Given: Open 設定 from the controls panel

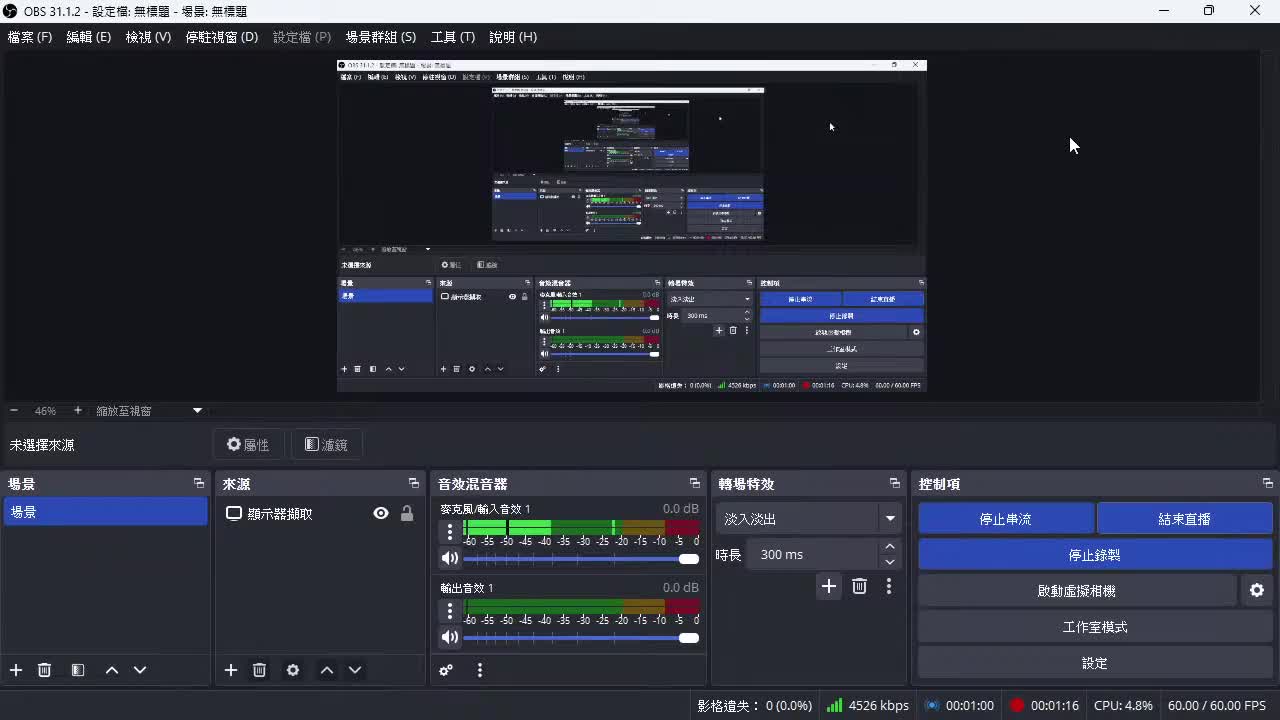Looking at the screenshot, I should tap(1095, 663).
